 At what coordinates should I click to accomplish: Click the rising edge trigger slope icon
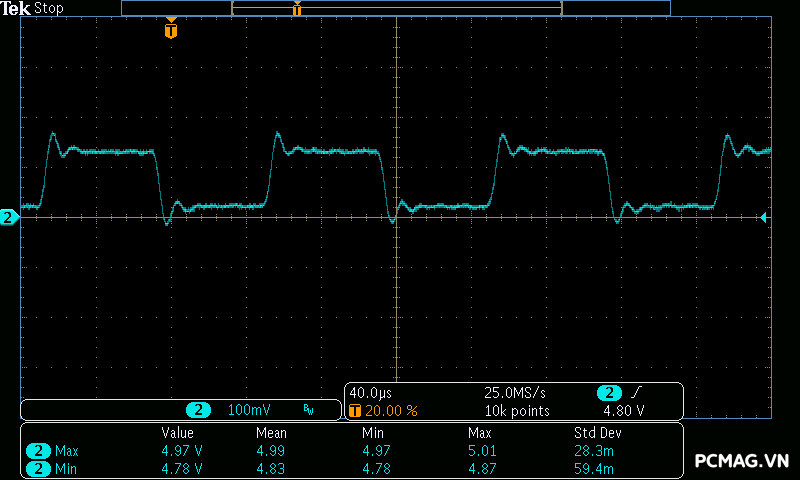(637, 393)
